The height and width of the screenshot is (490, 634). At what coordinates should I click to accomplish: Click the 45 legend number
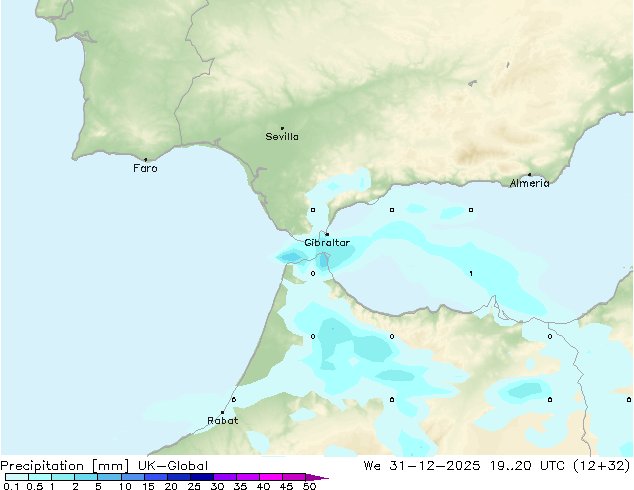pos(286,486)
